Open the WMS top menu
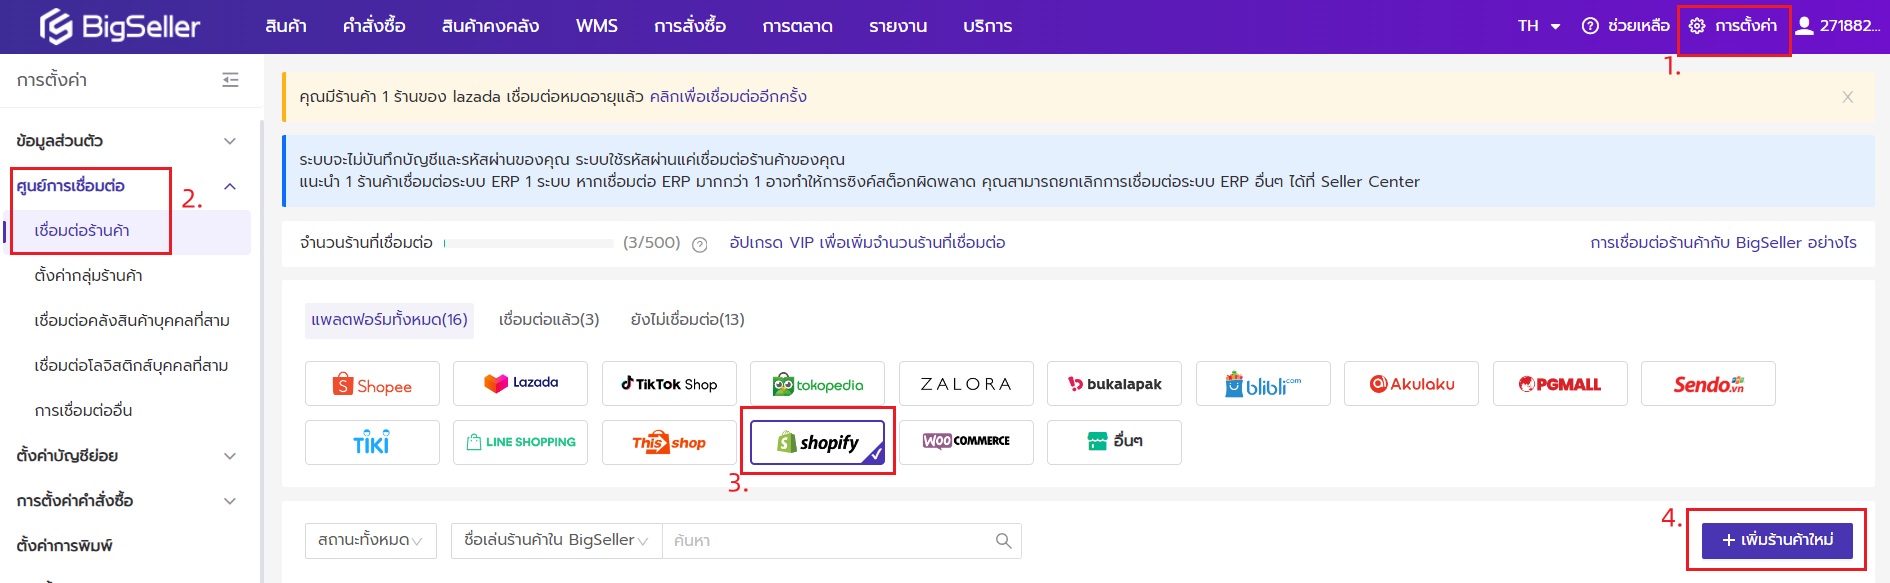Screen dimensions: 1890x583 597,26
